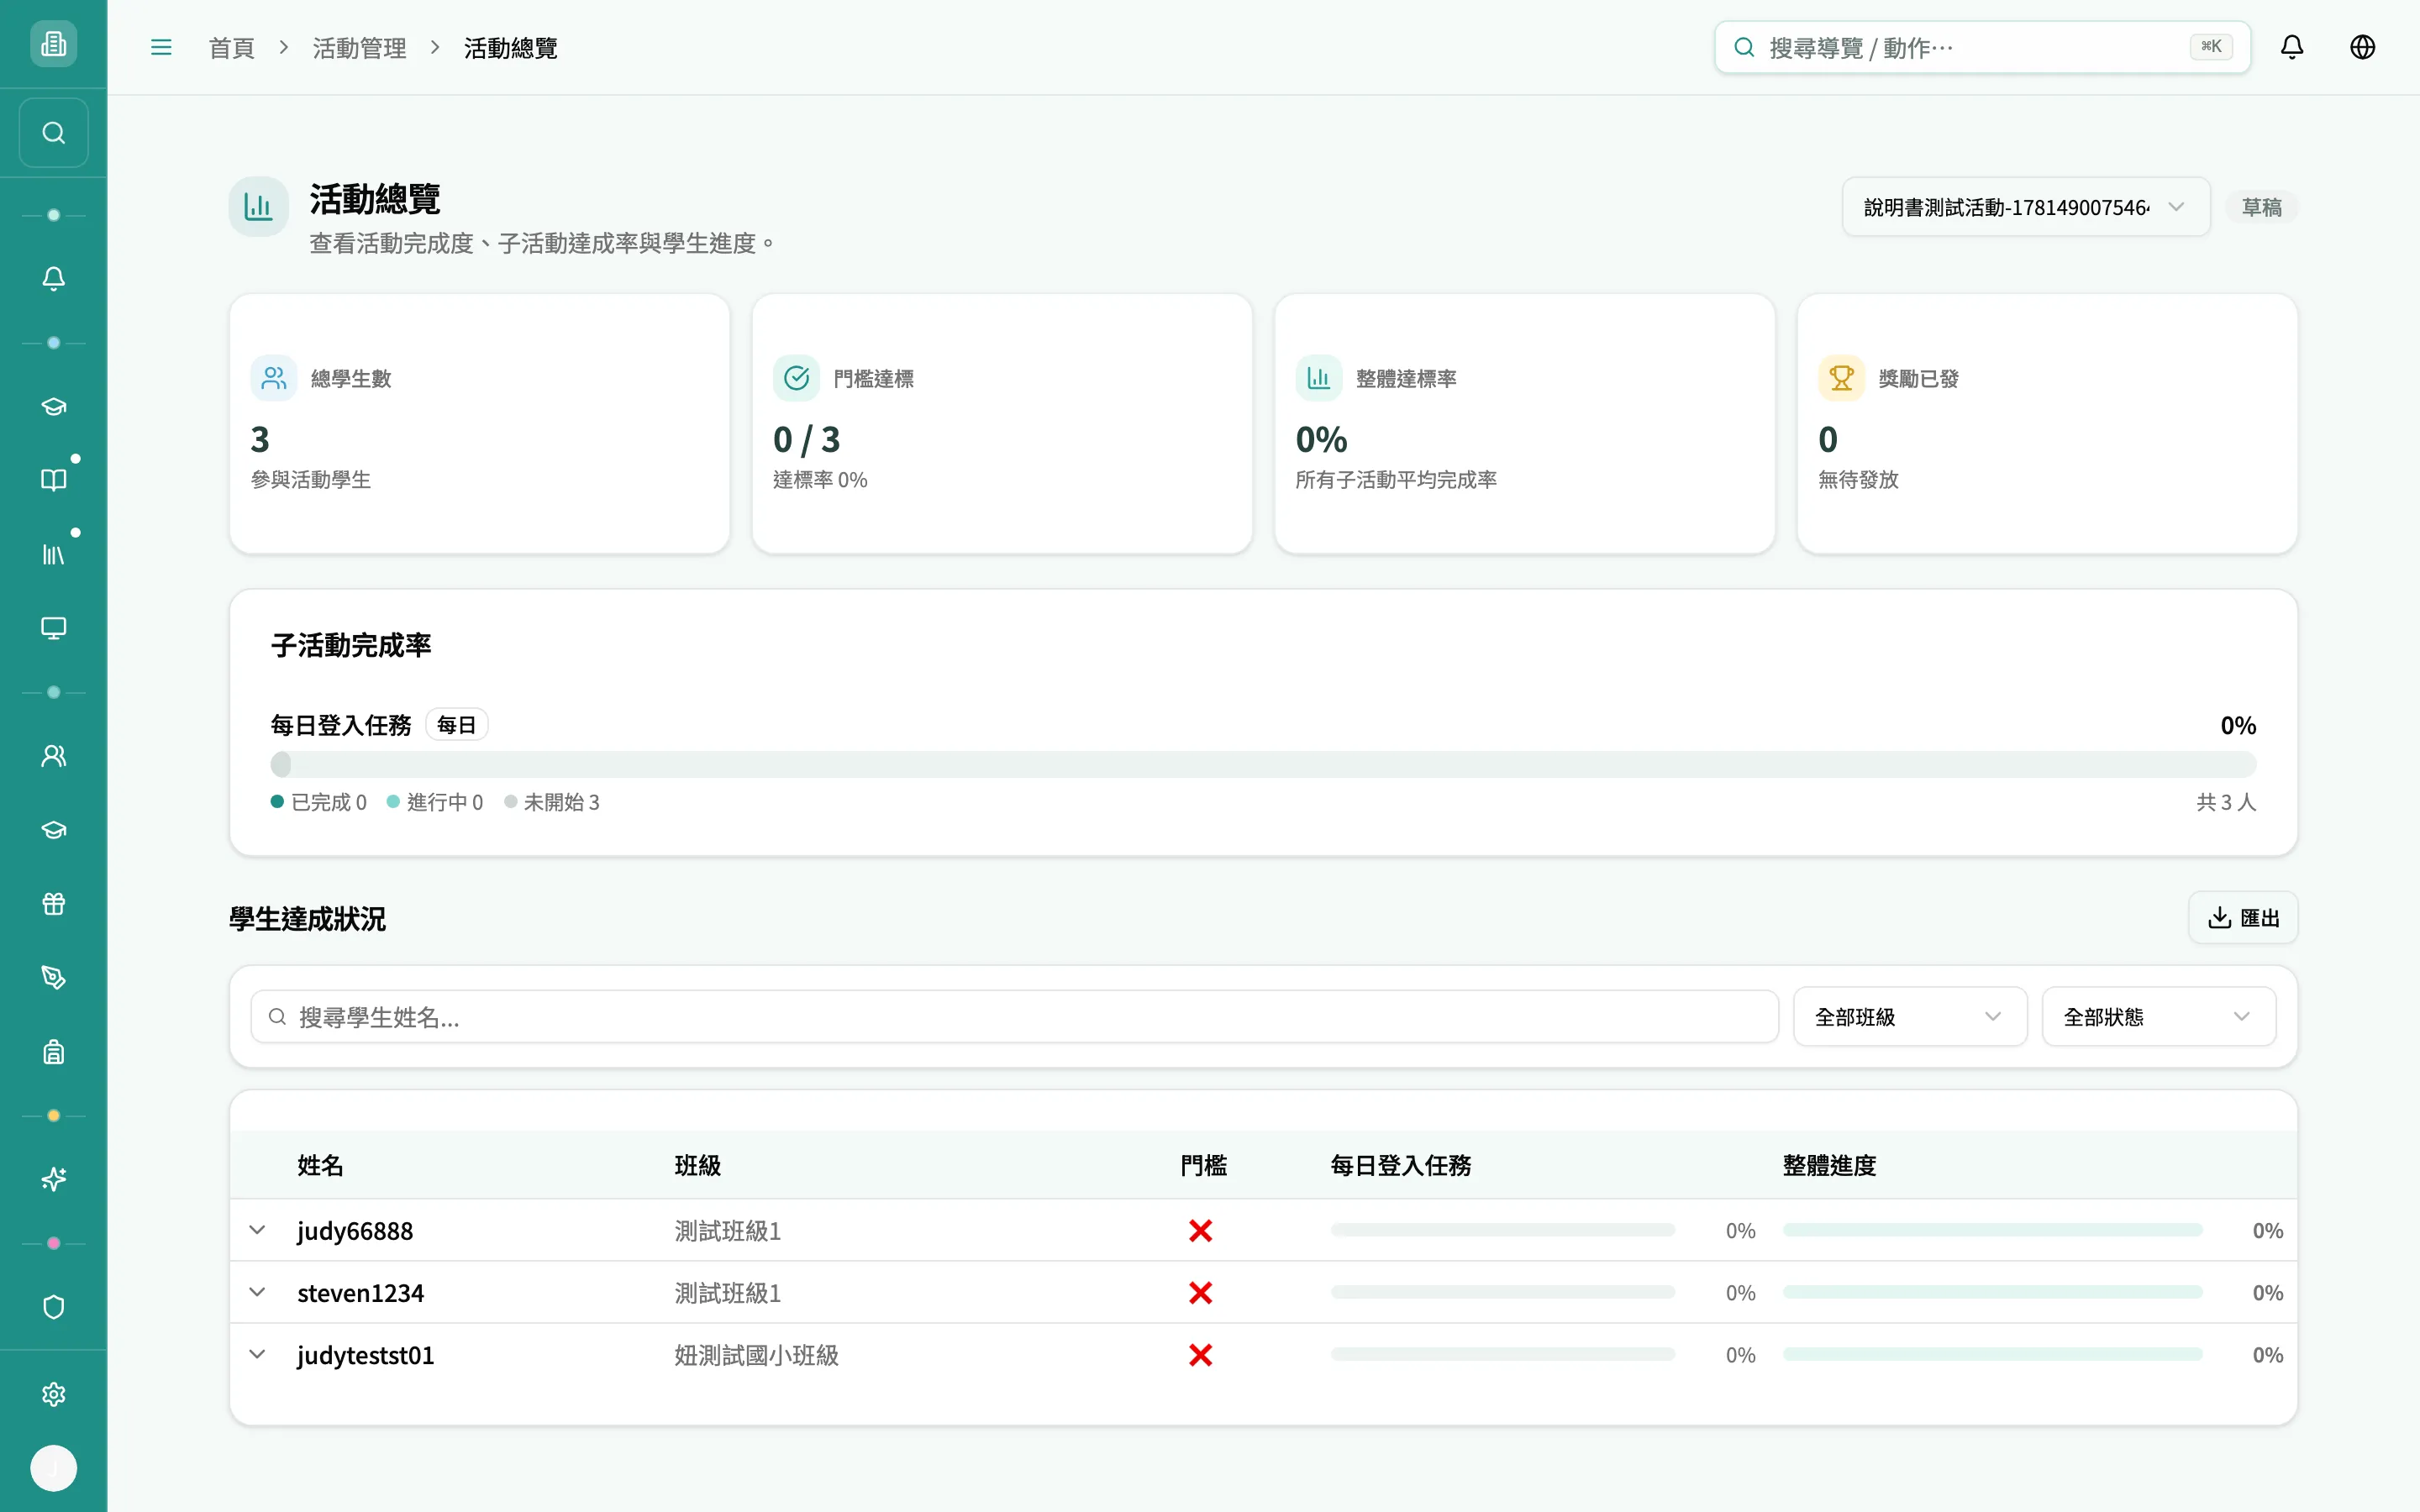Click the 每日 tag beside 每日登入任務
The height and width of the screenshot is (1512, 2420).
coord(457,725)
